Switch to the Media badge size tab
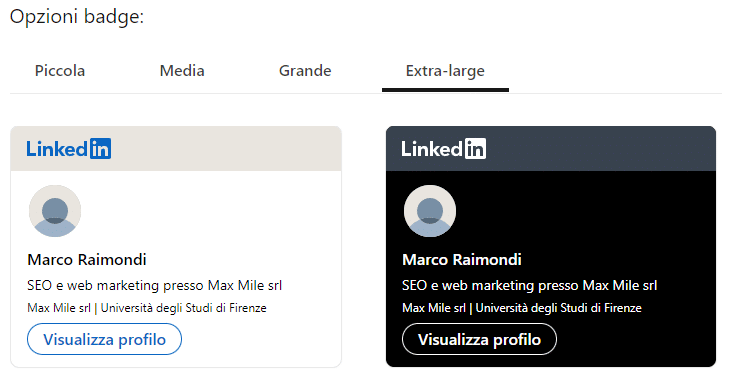Screen dimensions: 730x382 click(182, 71)
